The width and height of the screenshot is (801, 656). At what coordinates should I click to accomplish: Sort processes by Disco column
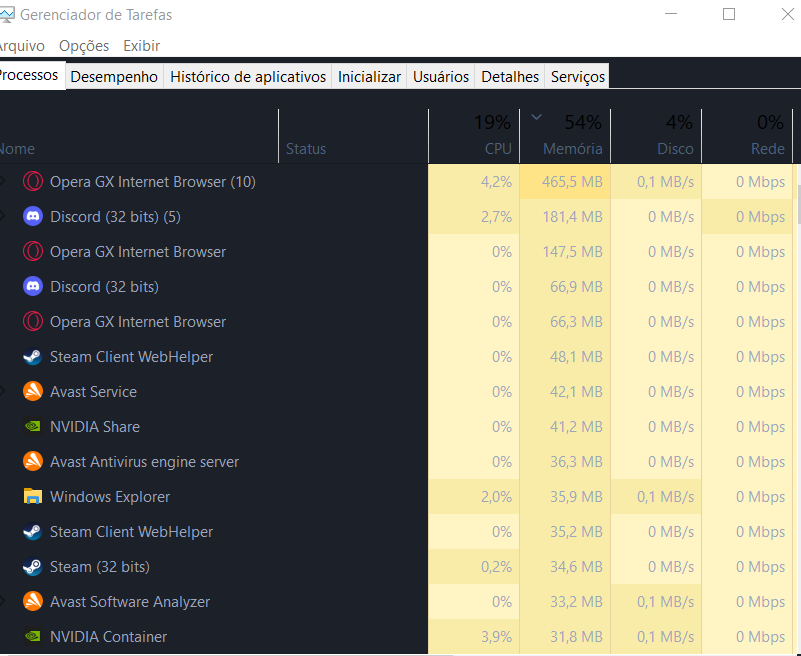click(x=656, y=136)
